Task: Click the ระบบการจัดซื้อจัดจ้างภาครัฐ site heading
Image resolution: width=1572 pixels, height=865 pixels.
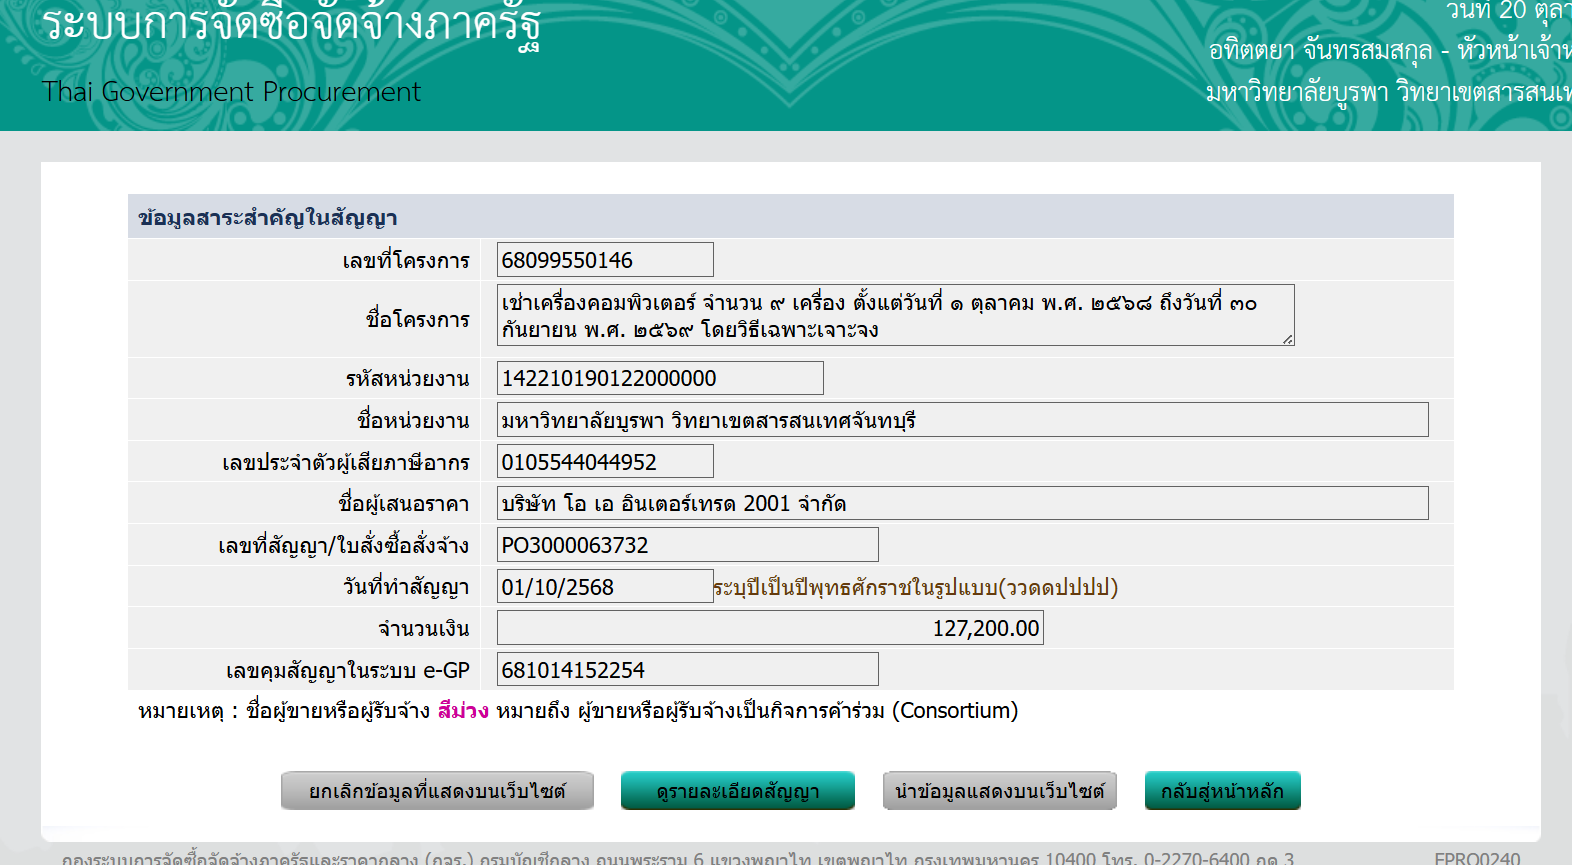Action: point(290,22)
